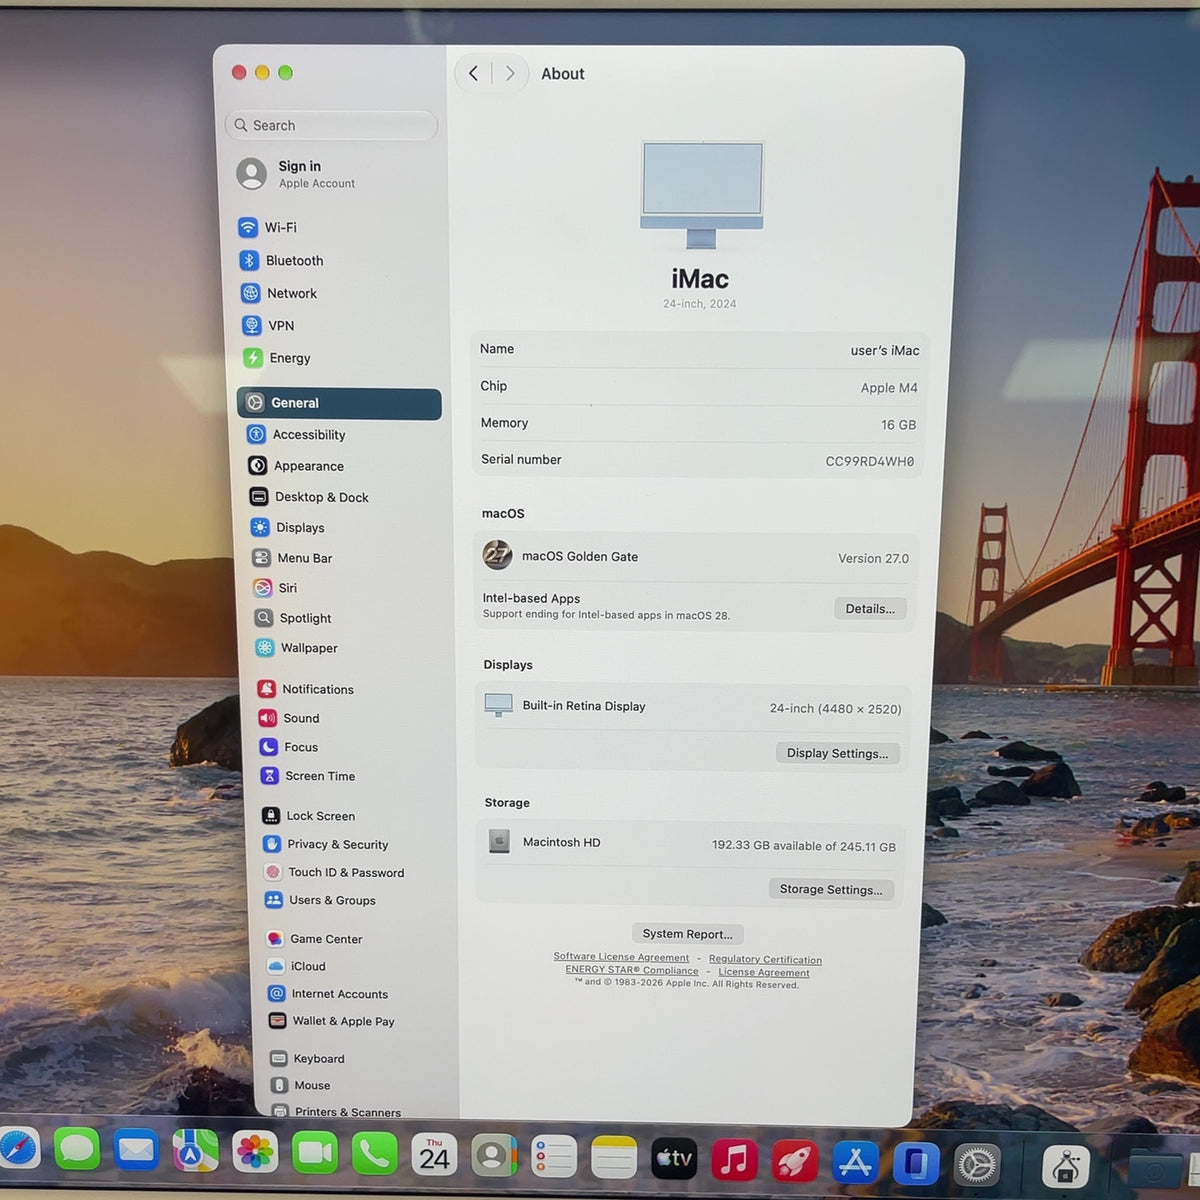This screenshot has height=1200, width=1200.
Task: Open VPN settings
Action: 267,325
